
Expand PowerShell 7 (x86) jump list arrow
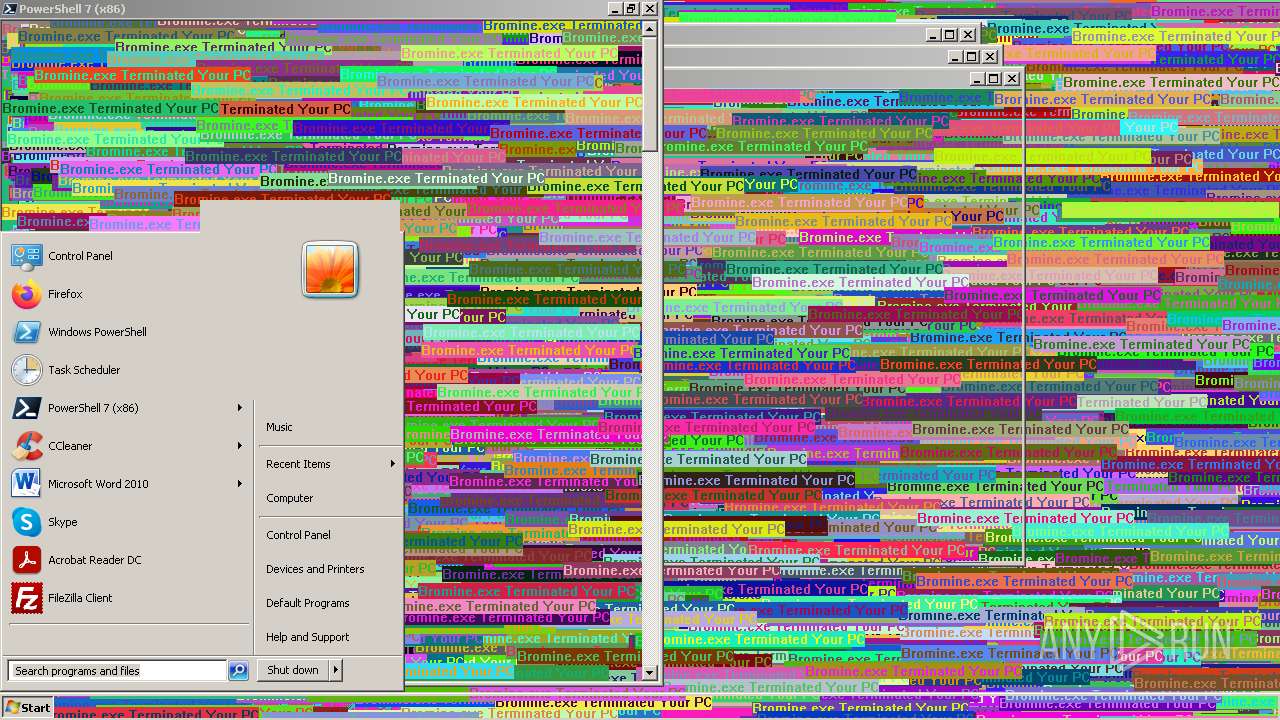pos(240,408)
